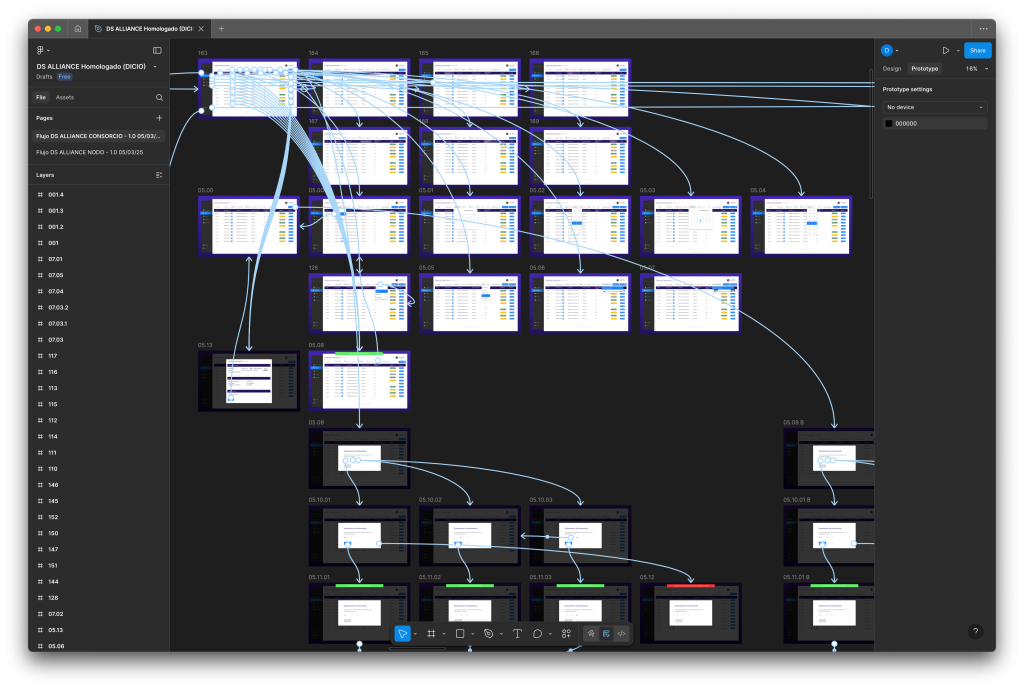This screenshot has width=1024, height=689.
Task: Open the Pen tool dropdown arrow
Action: pyautogui.click(x=502, y=634)
